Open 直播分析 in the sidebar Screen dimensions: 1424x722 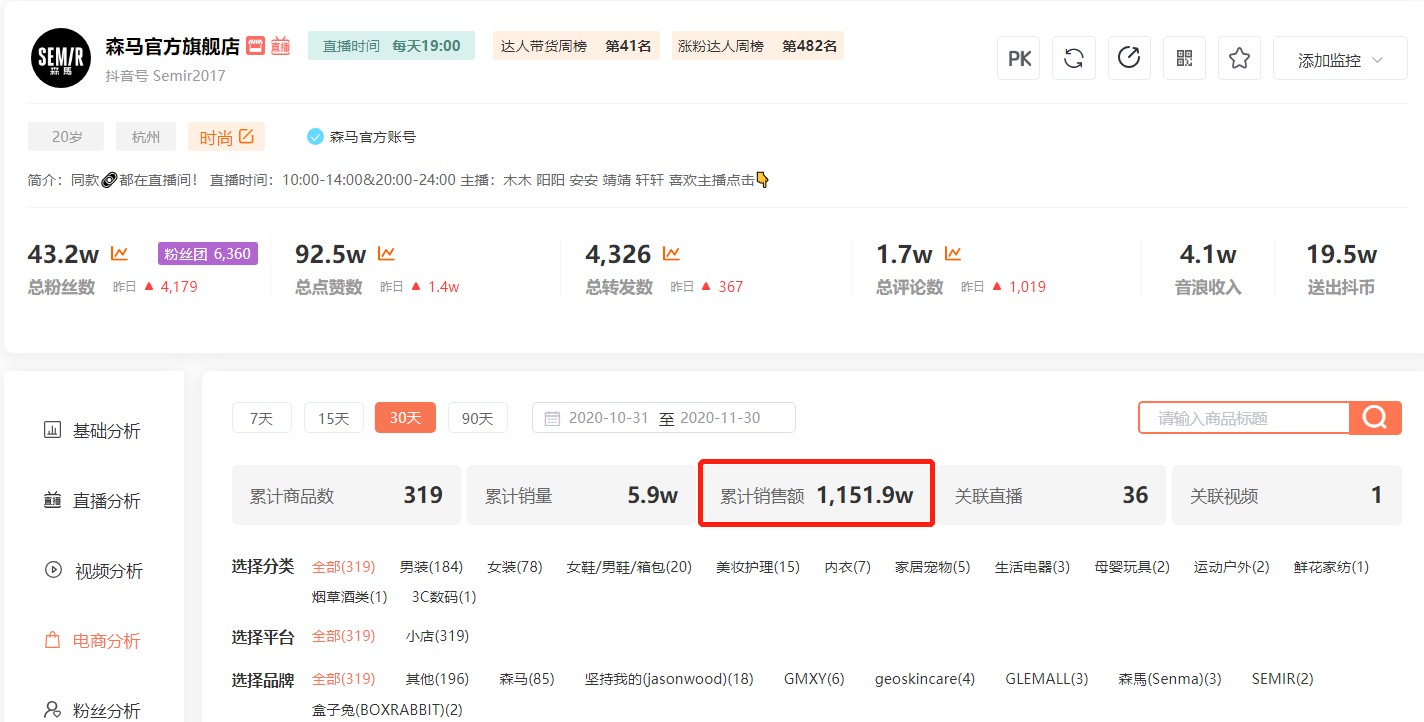(92, 501)
